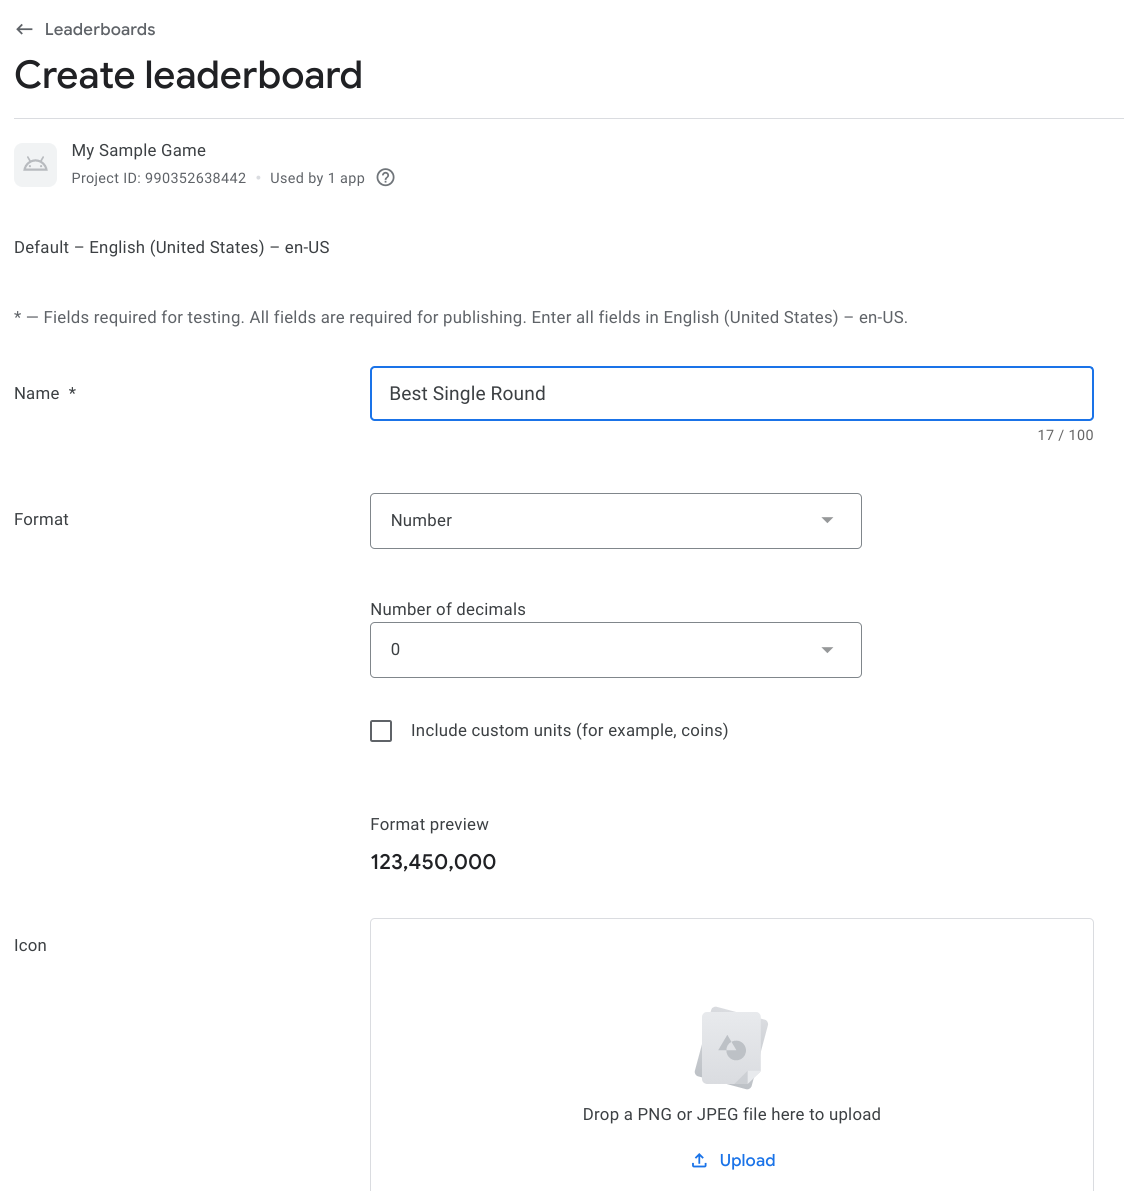Click the upload arrow icon next to Upload

698,1160
